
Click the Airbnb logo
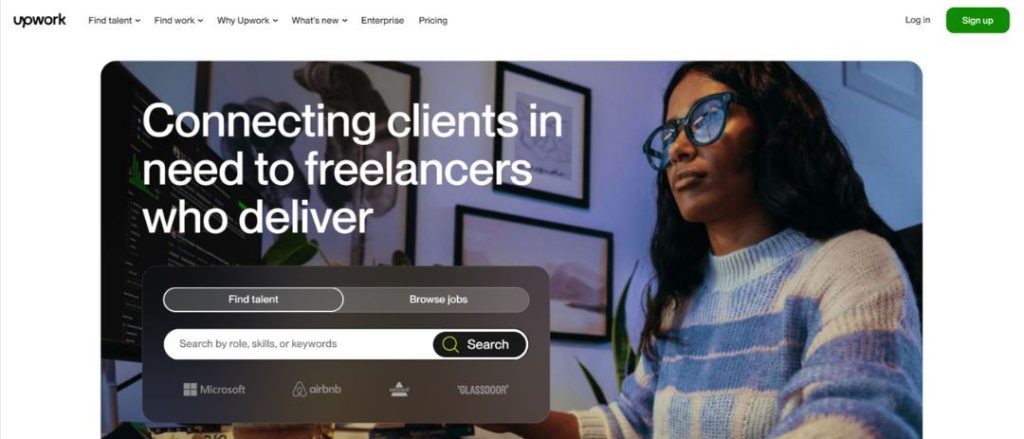click(317, 389)
